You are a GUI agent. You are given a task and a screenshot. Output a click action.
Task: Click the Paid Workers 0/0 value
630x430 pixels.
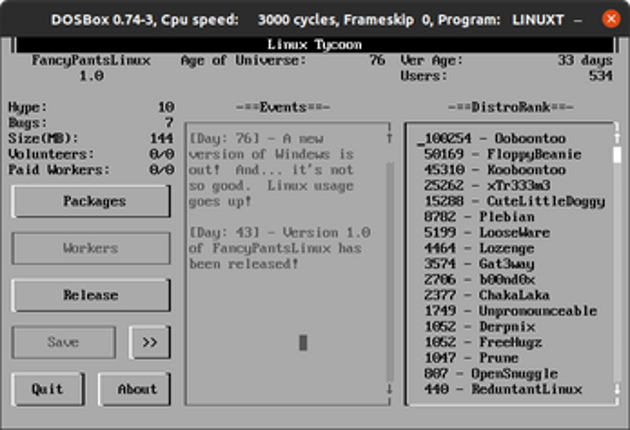pyautogui.click(x=162, y=170)
